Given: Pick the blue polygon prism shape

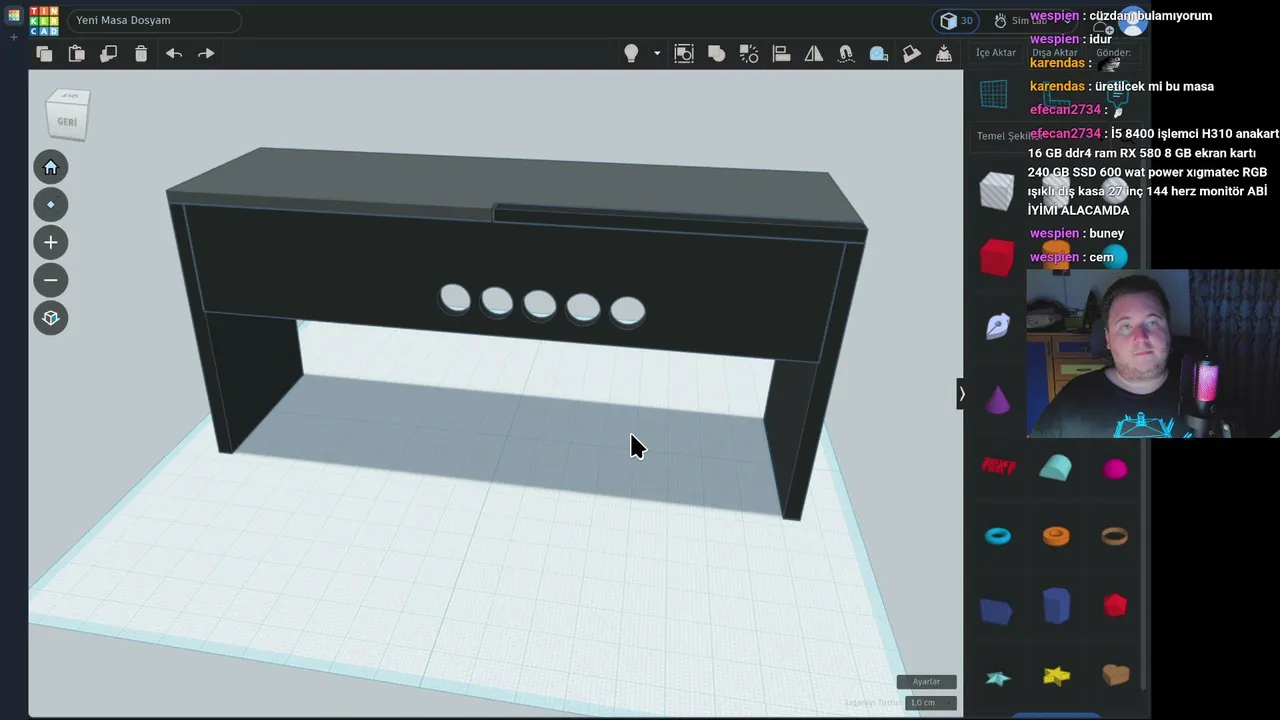Looking at the screenshot, I should click(x=1056, y=606).
